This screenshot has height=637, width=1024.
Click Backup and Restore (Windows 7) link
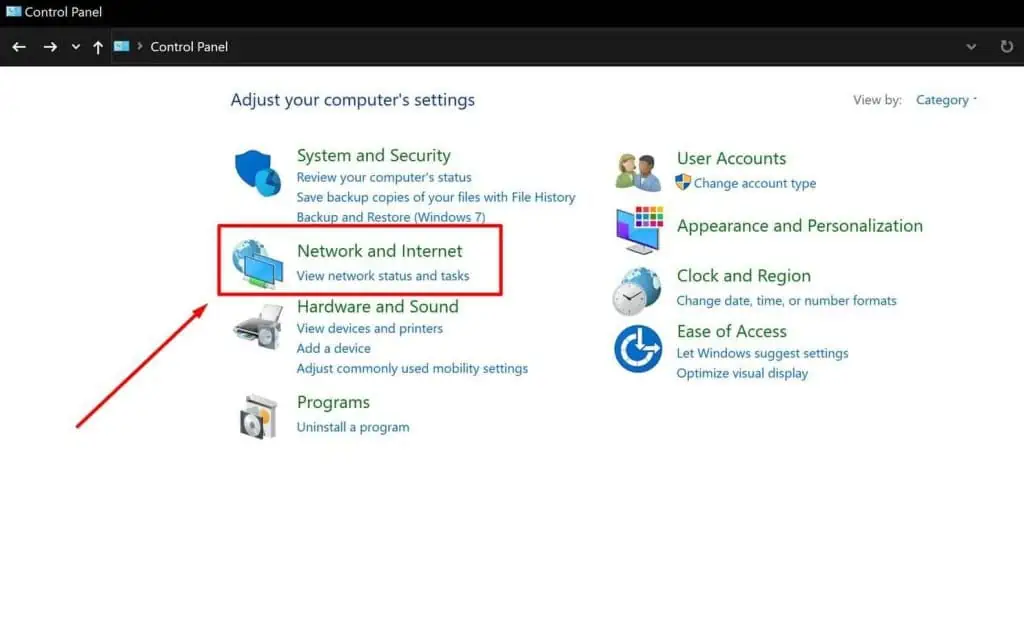click(x=390, y=217)
